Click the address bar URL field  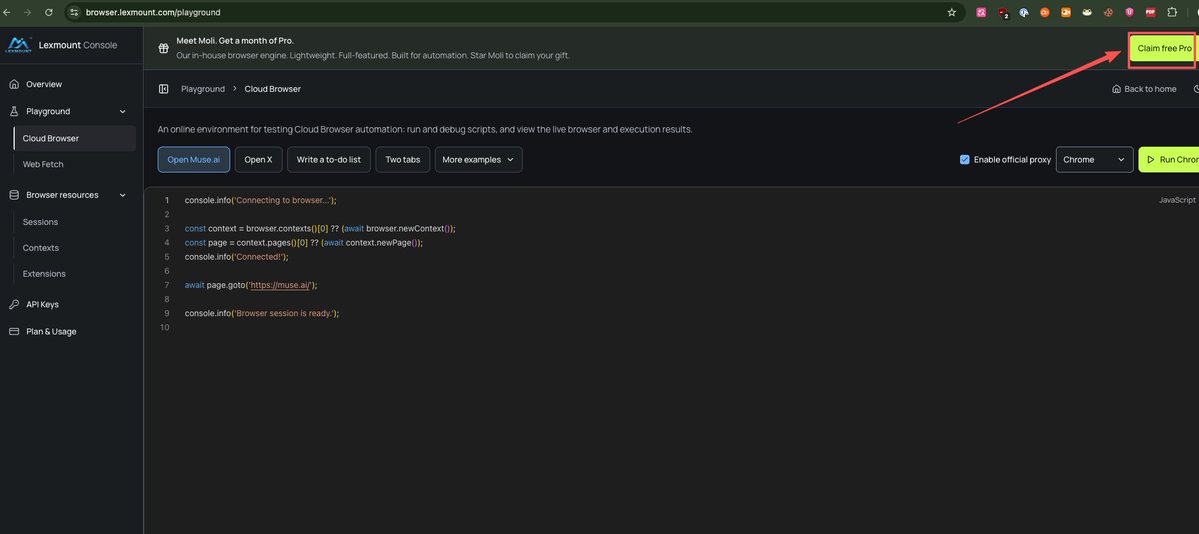pos(505,12)
